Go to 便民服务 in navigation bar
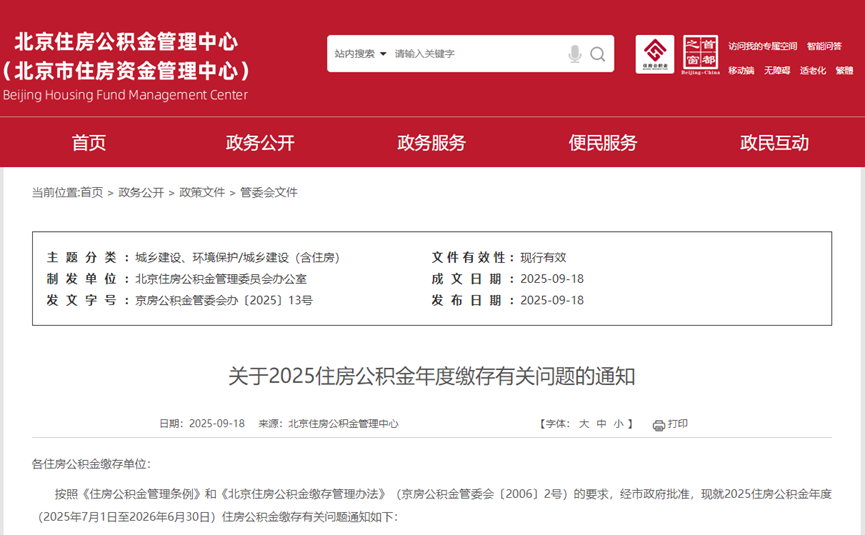865x535 pixels. pos(603,143)
